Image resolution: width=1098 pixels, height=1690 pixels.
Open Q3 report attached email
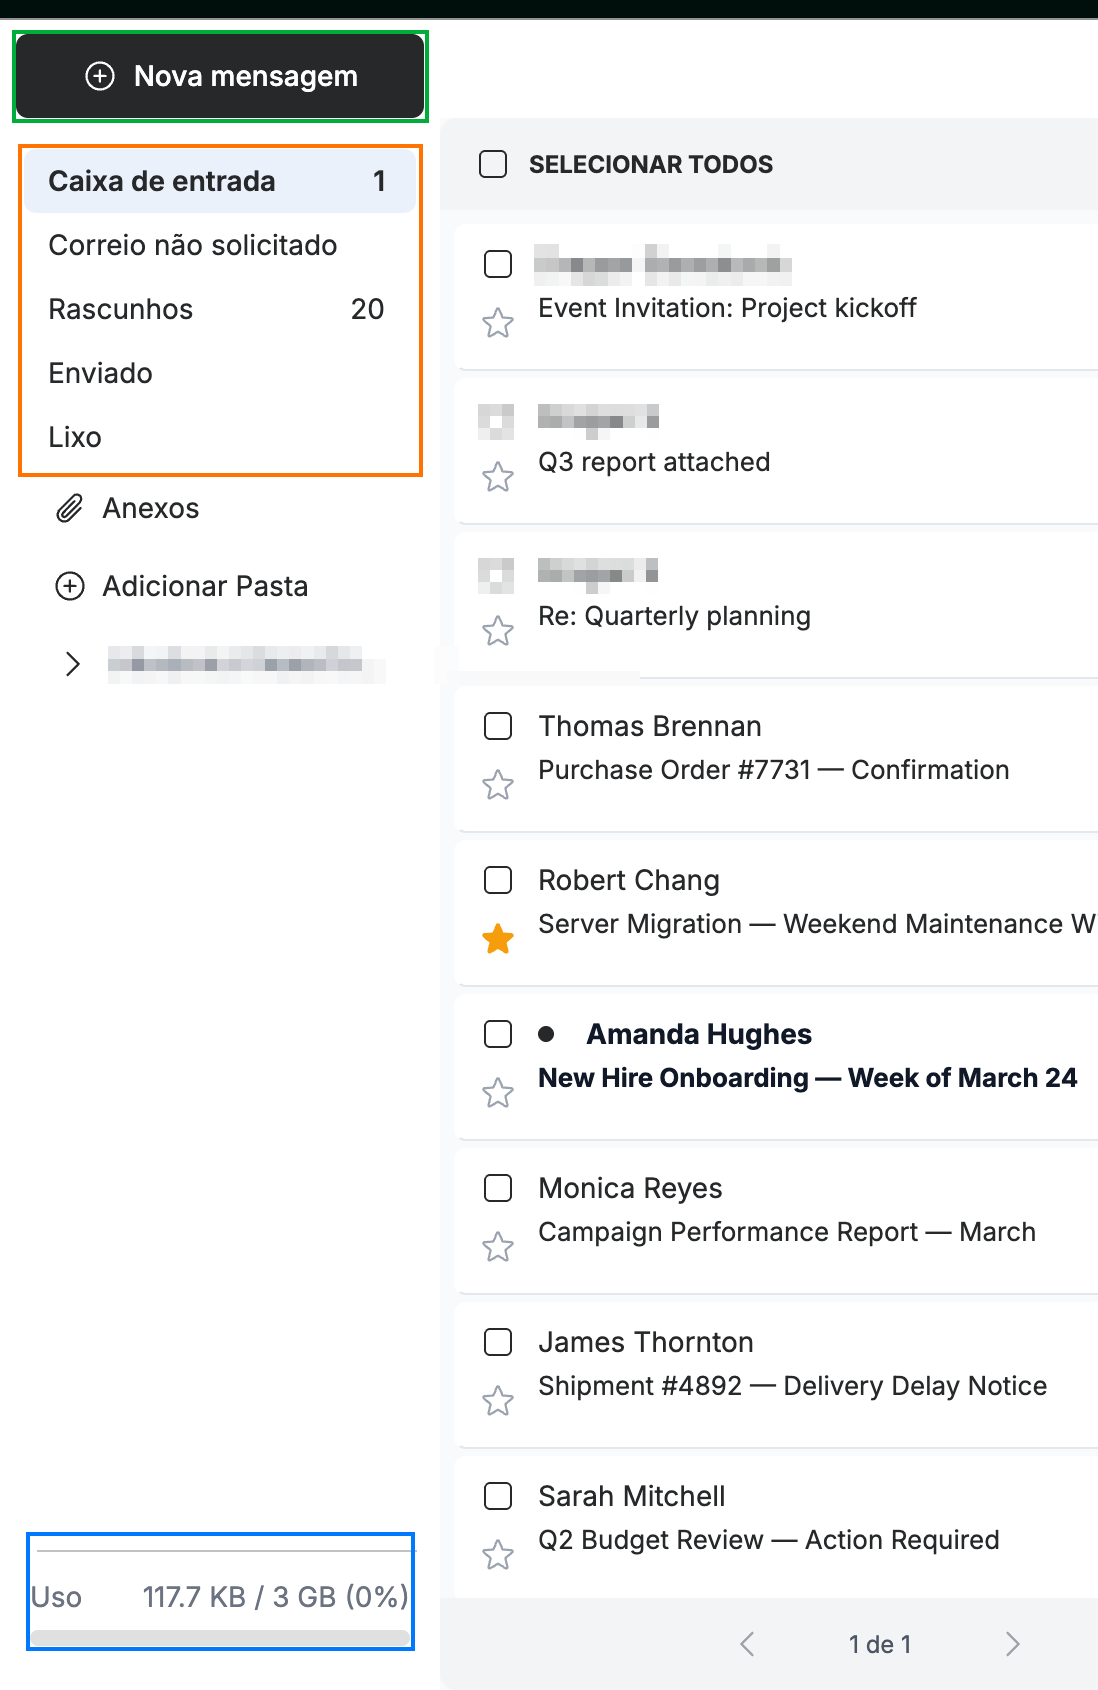654,462
